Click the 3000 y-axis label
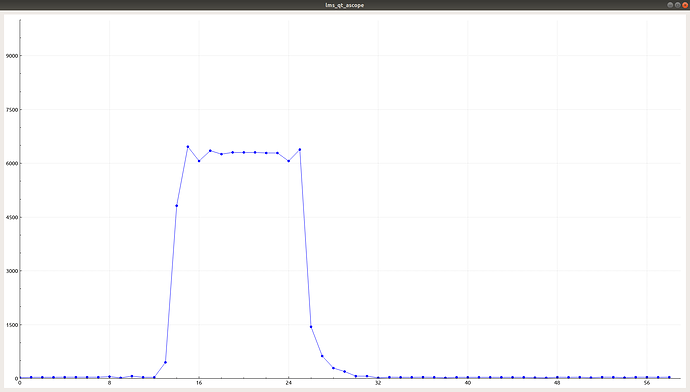This screenshot has height=392, width=690. point(11,271)
